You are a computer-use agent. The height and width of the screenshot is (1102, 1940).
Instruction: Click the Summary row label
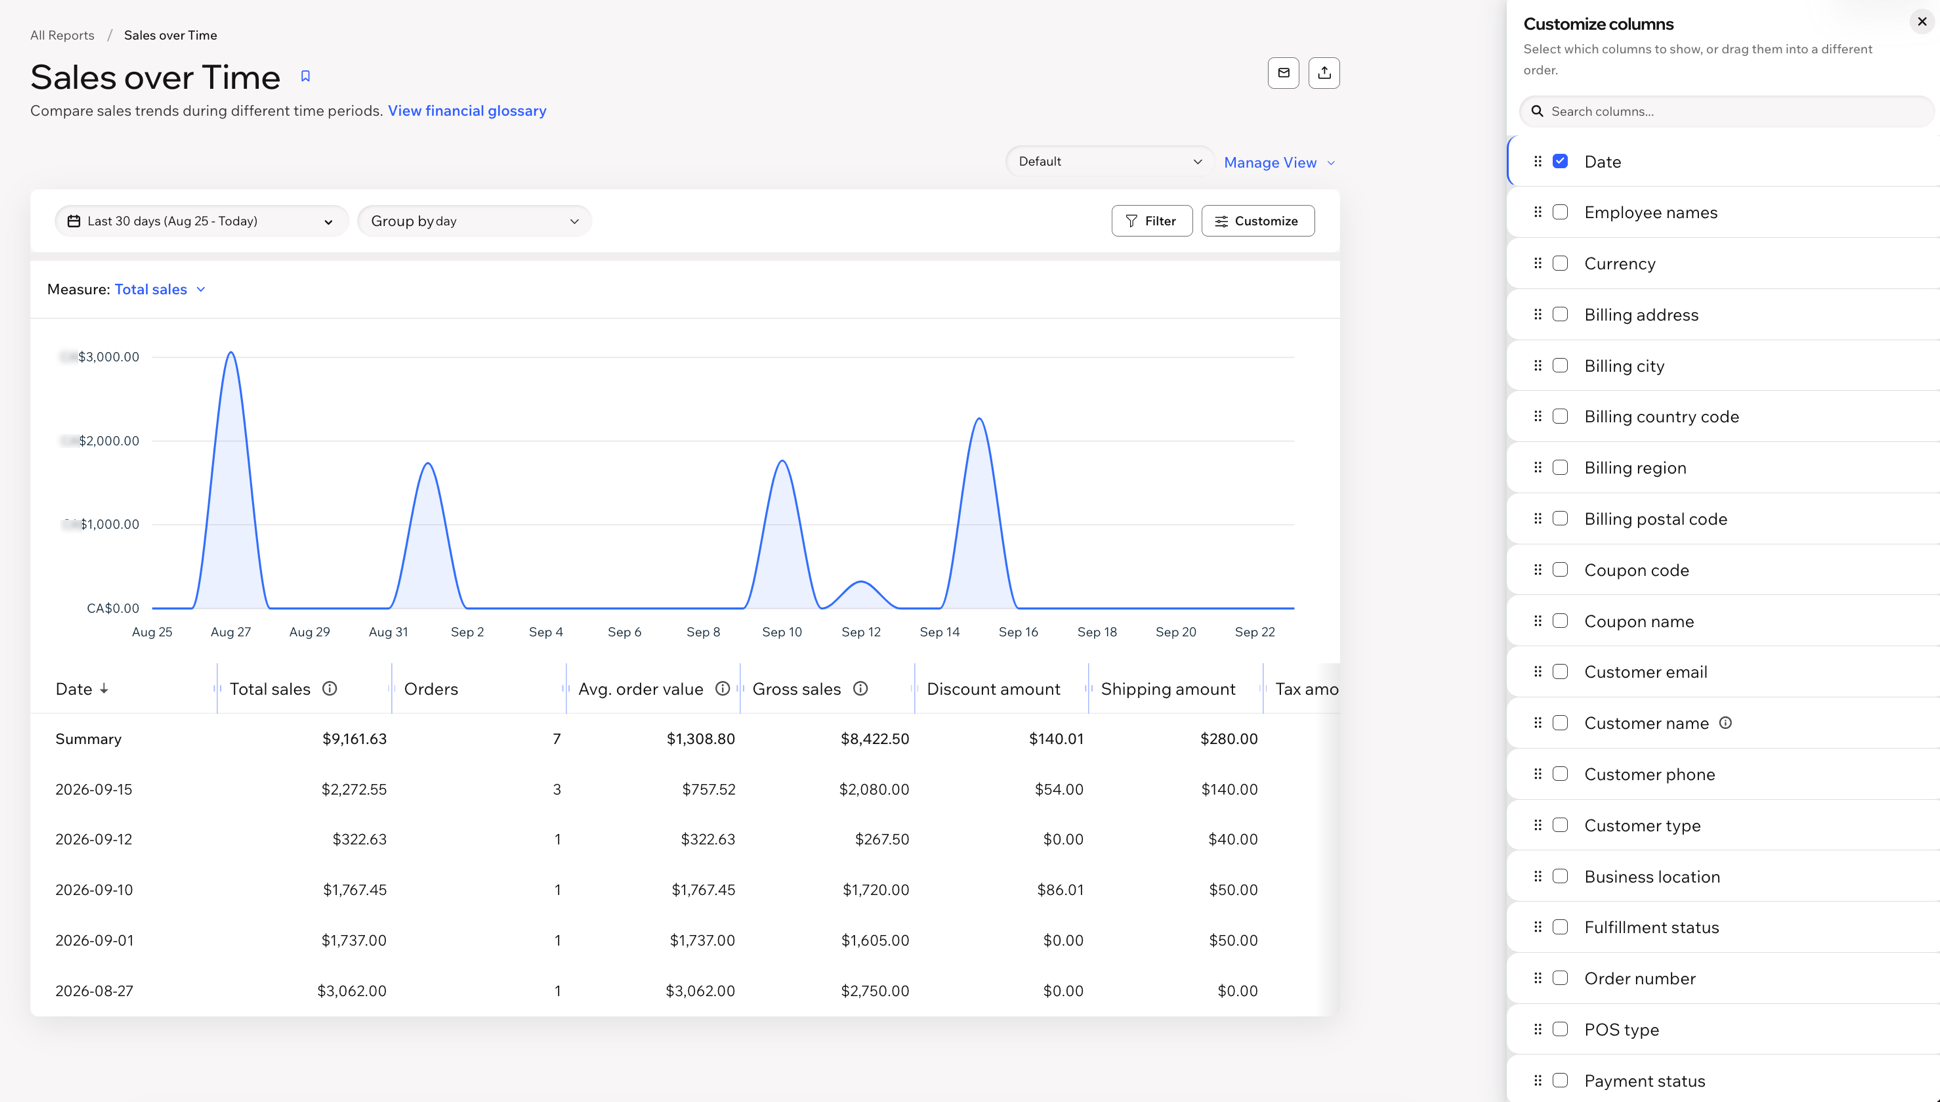[x=88, y=739]
